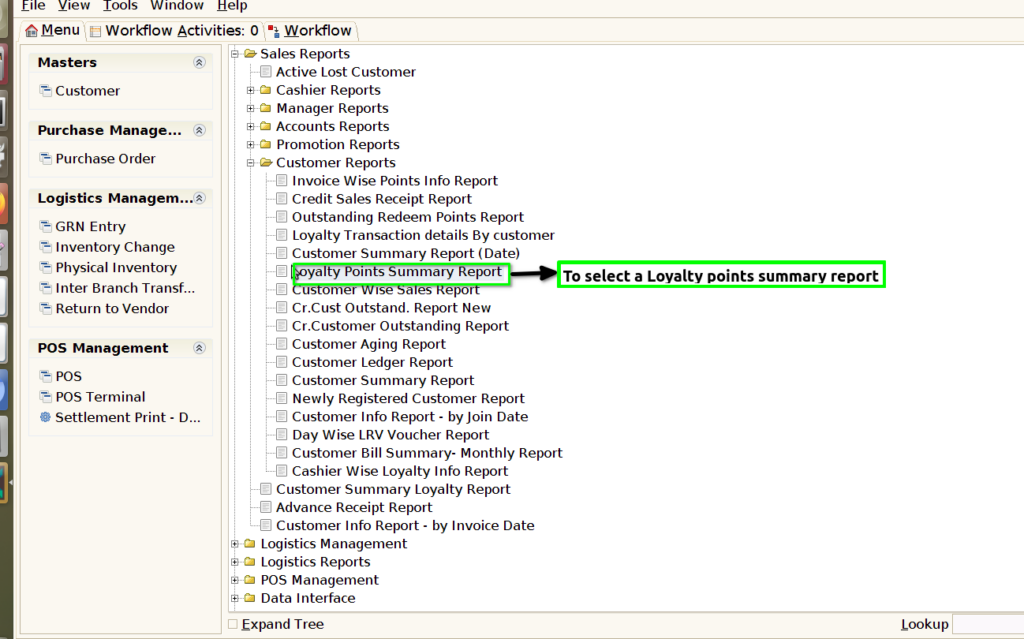Image resolution: width=1024 pixels, height=639 pixels.
Task: Switch to the Workflow Activities tab
Action: [174, 31]
